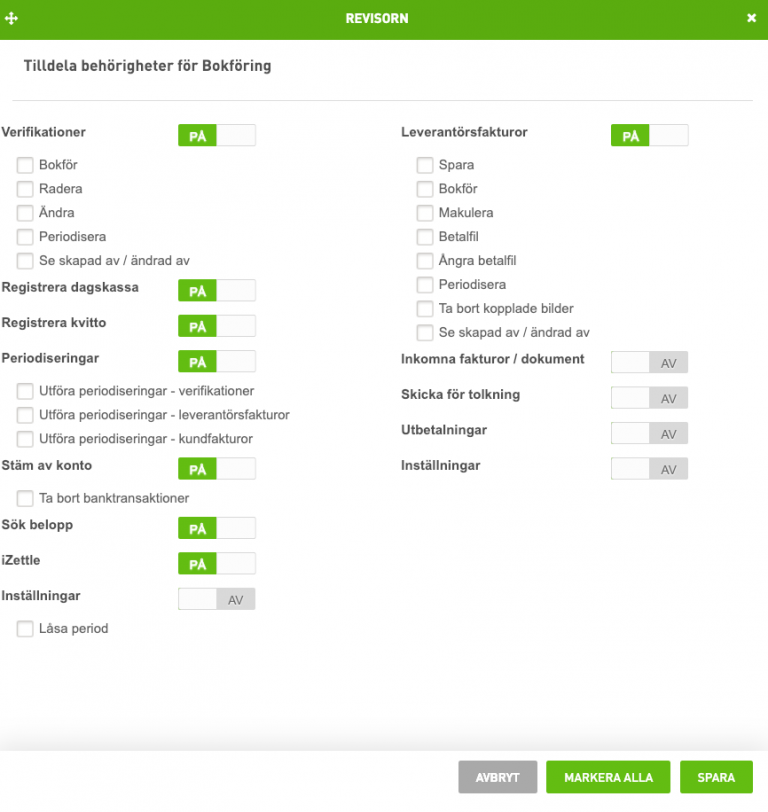Image resolution: width=768 pixels, height=812 pixels.
Task: Enable the Utbetalningar toggle
Action: tap(649, 433)
